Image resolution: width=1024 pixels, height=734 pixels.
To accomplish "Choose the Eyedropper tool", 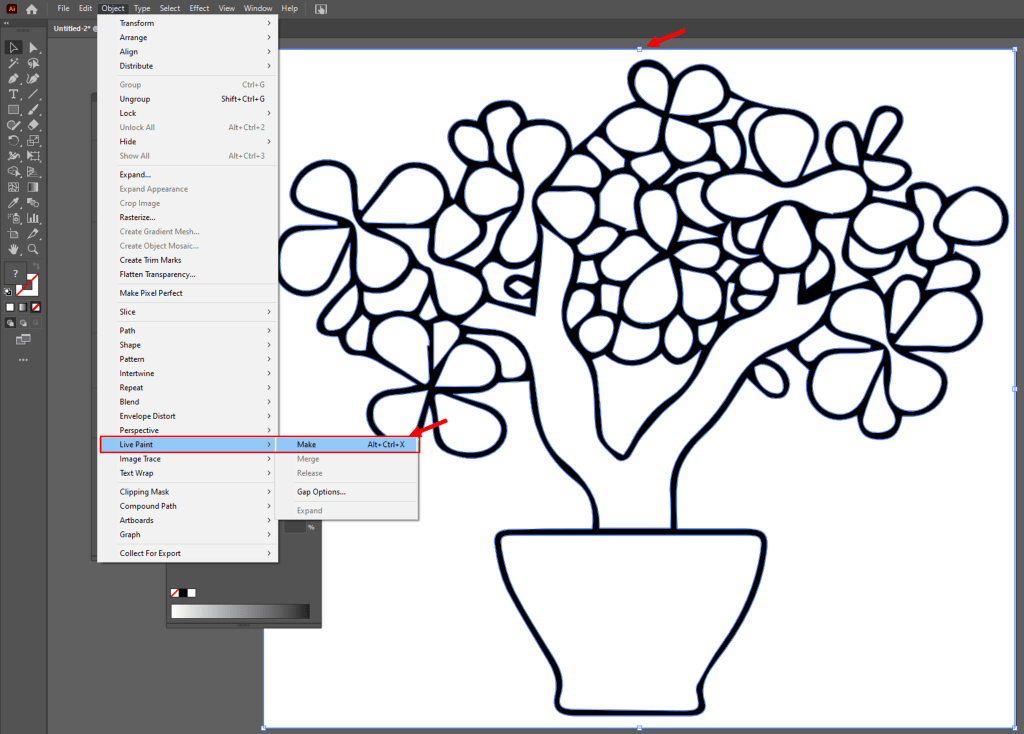I will pyautogui.click(x=14, y=202).
